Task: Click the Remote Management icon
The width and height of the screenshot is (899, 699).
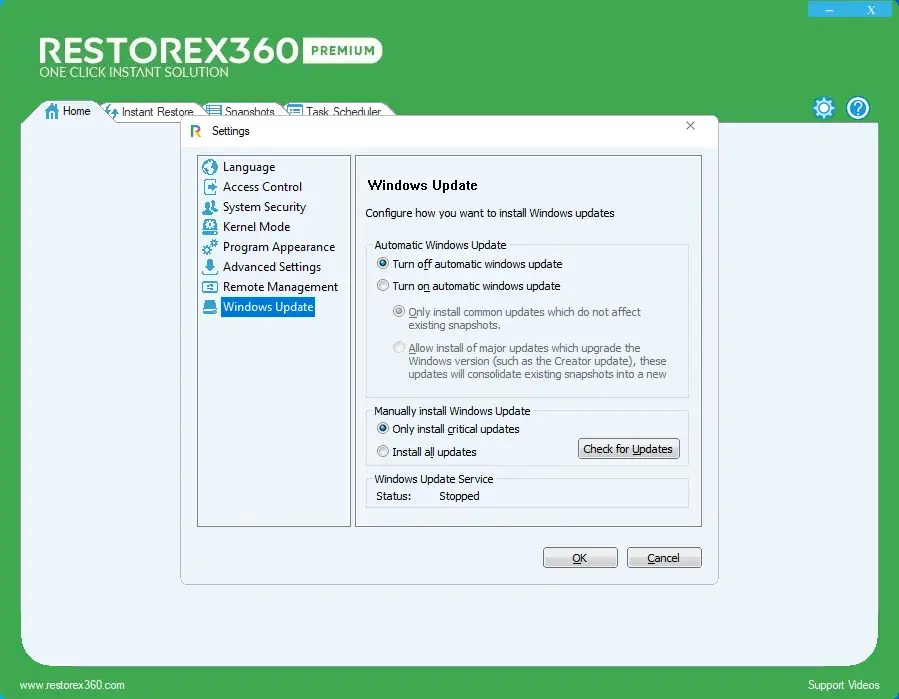Action: (x=209, y=287)
